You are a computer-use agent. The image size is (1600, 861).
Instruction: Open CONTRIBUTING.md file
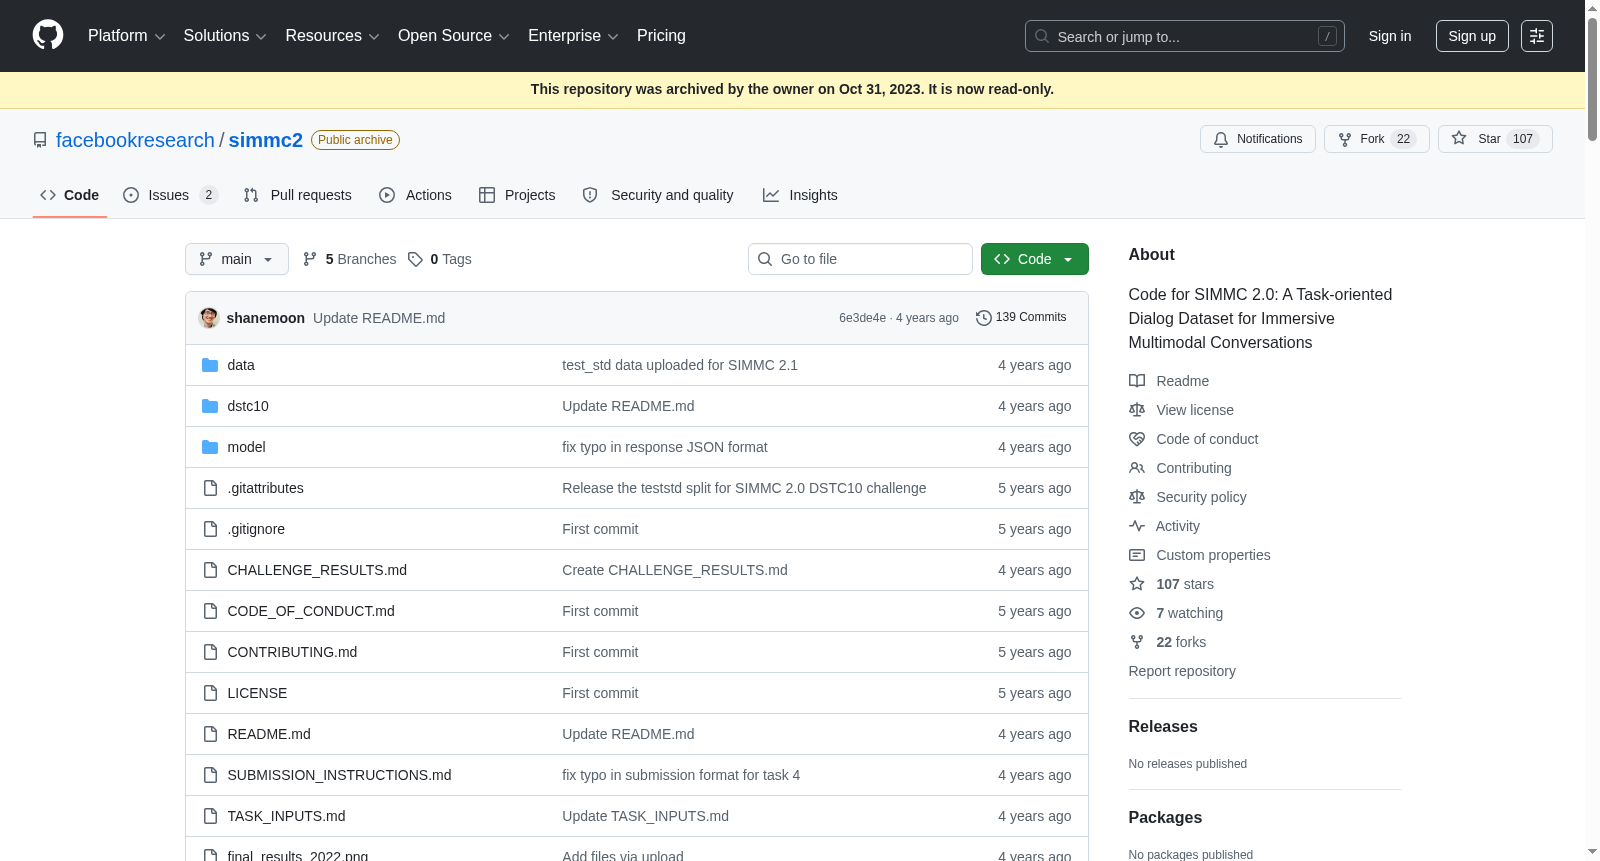(292, 652)
